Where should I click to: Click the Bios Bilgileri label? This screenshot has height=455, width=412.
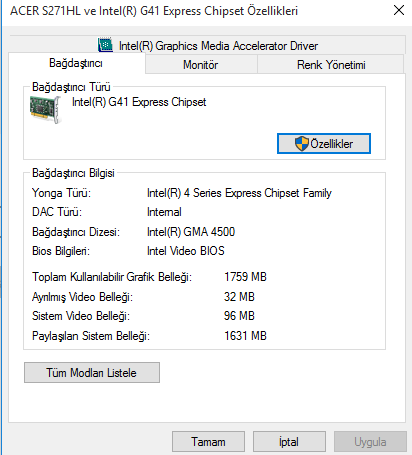tap(61, 251)
